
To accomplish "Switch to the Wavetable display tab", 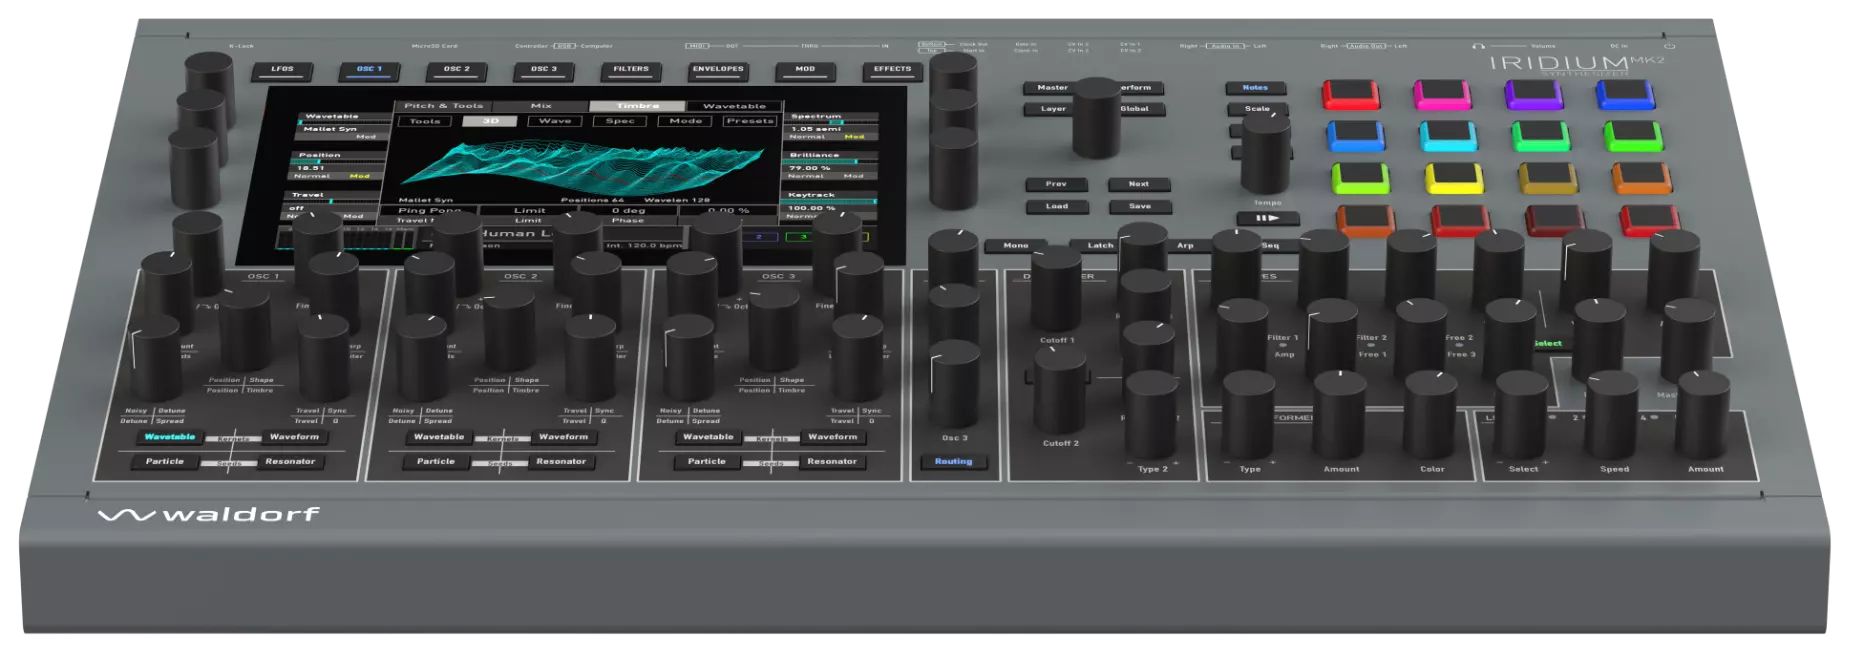I will 734,106.
